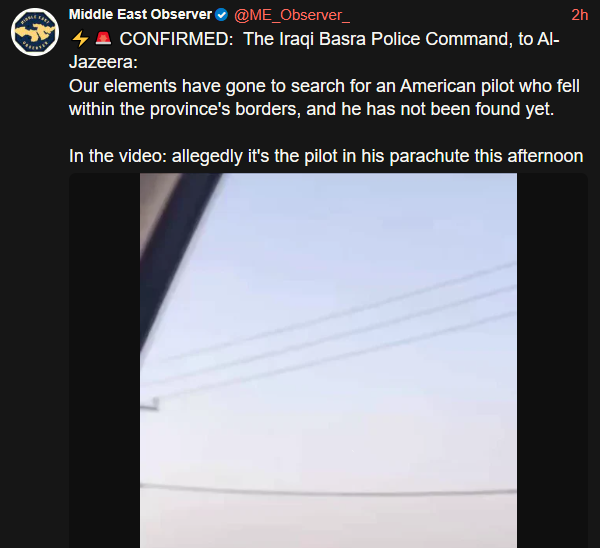Click the right black letterbox of the video
This screenshot has height=548, width=600.
point(552,360)
